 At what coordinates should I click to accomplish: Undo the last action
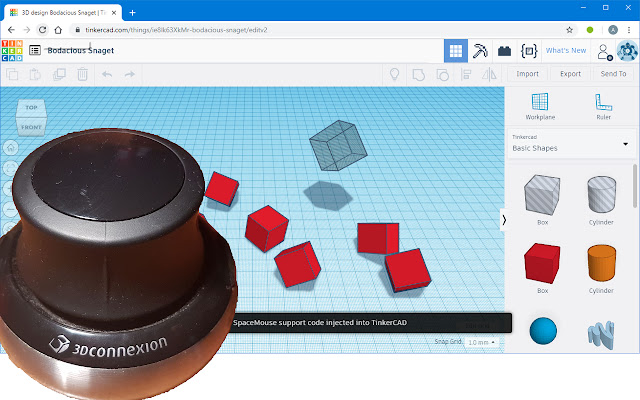click(107, 74)
